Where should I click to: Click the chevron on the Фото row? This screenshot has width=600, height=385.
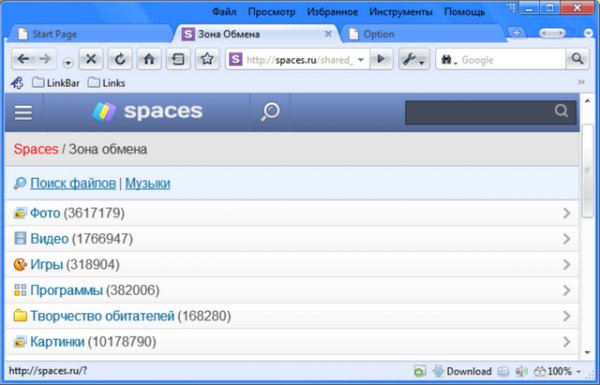tap(567, 213)
